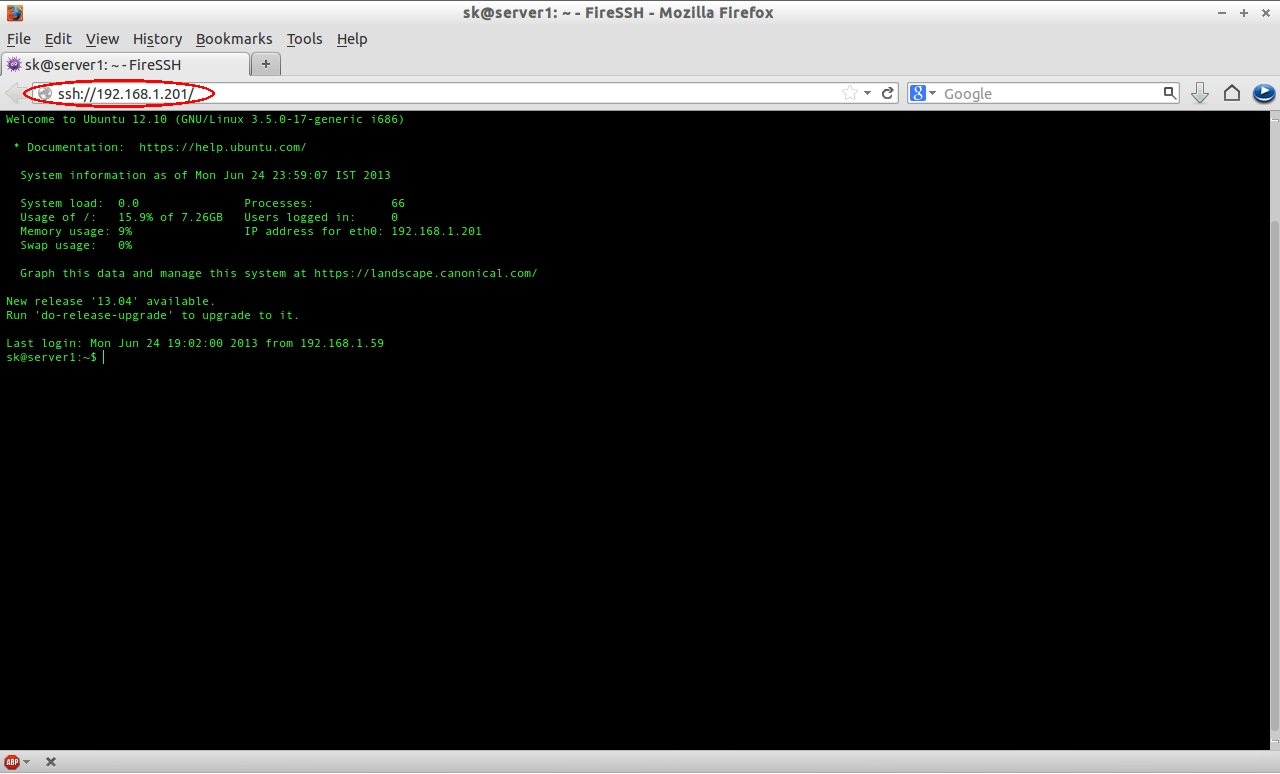Click the 'System information as of' line
Screen dimensions: 1280x774
205,175
